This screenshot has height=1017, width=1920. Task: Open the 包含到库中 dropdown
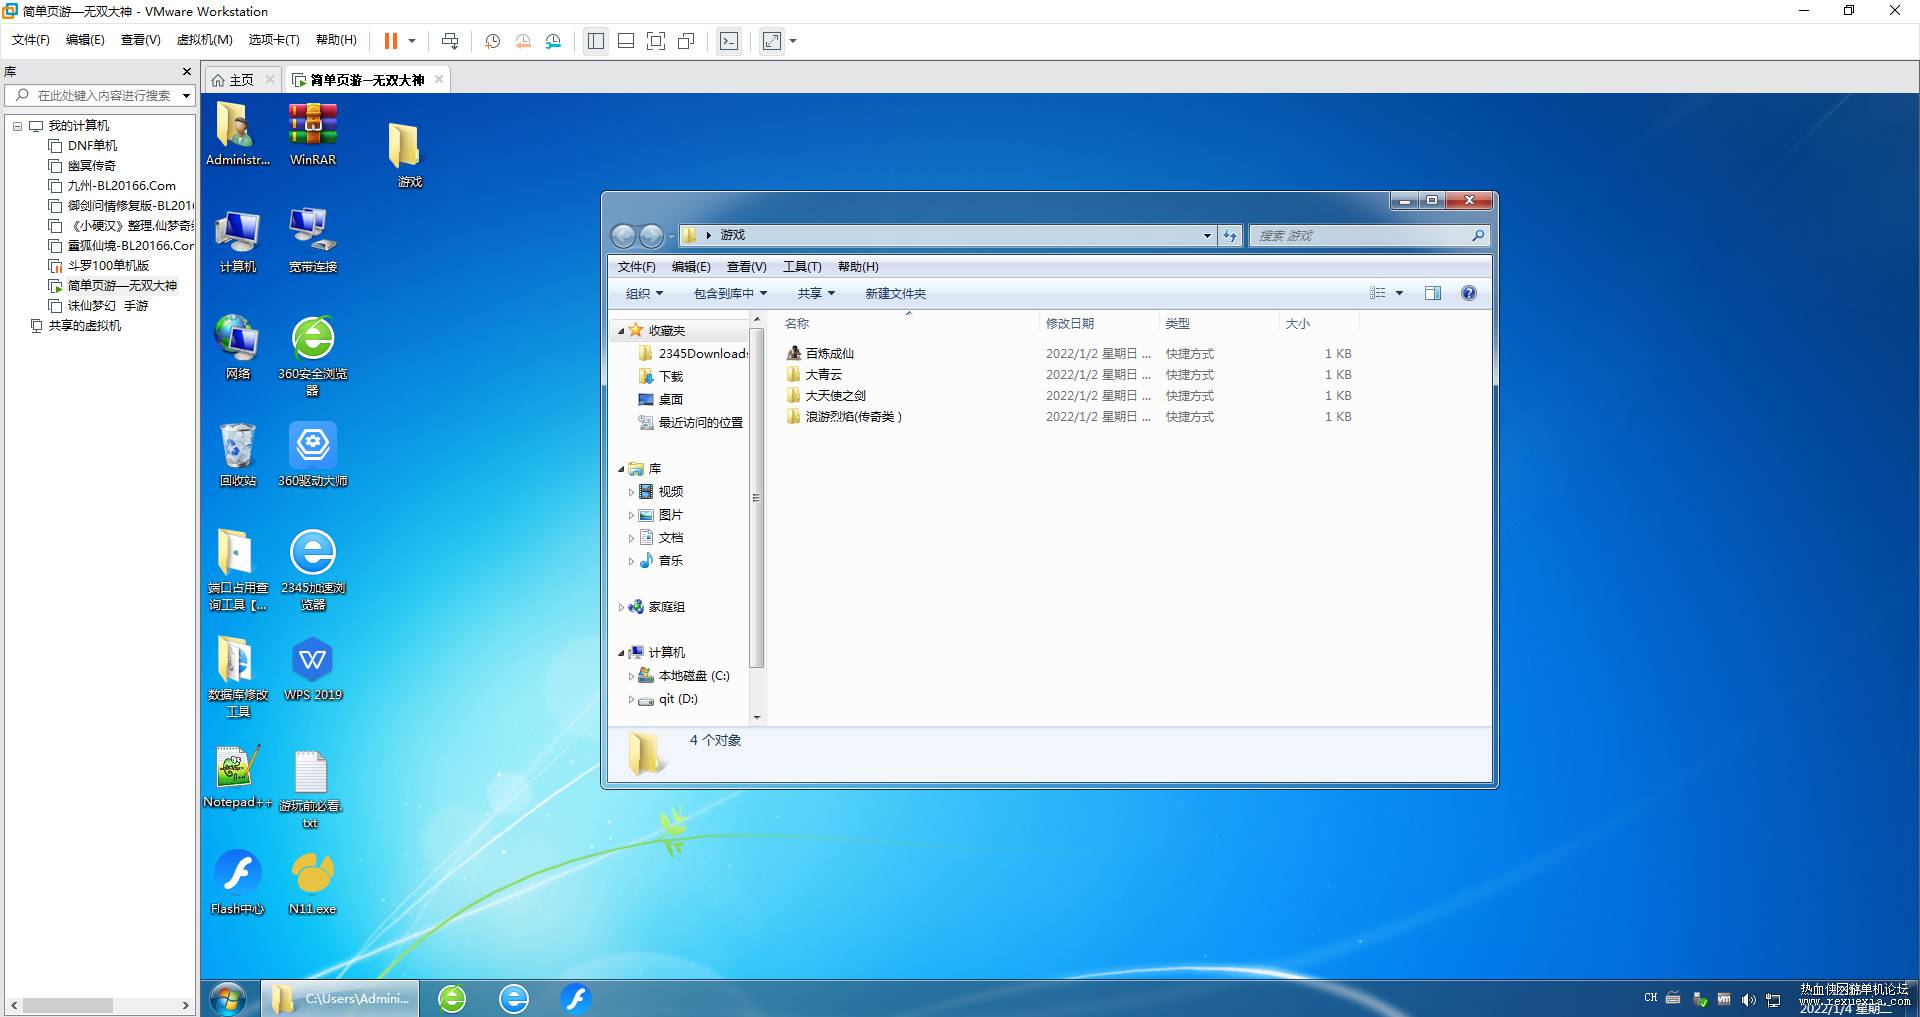coord(731,293)
